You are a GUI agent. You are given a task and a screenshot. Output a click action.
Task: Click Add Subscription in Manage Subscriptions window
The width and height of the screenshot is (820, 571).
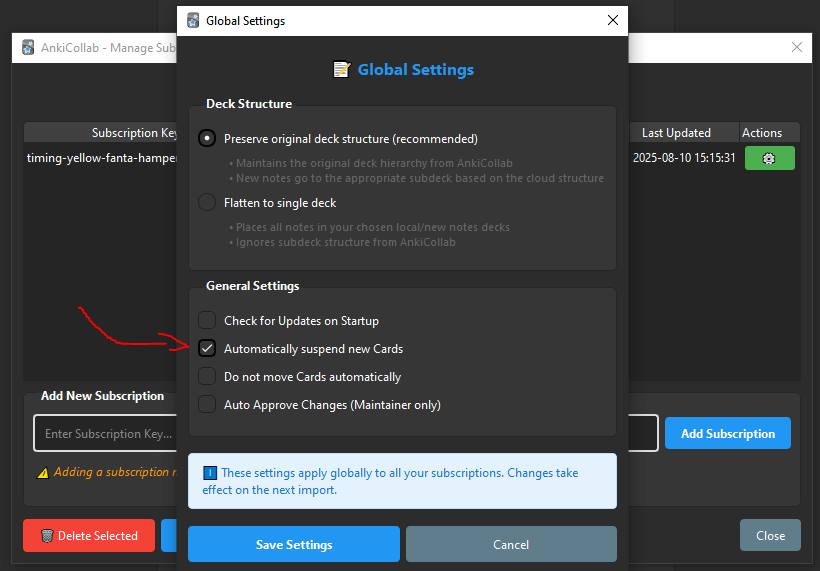click(x=727, y=433)
